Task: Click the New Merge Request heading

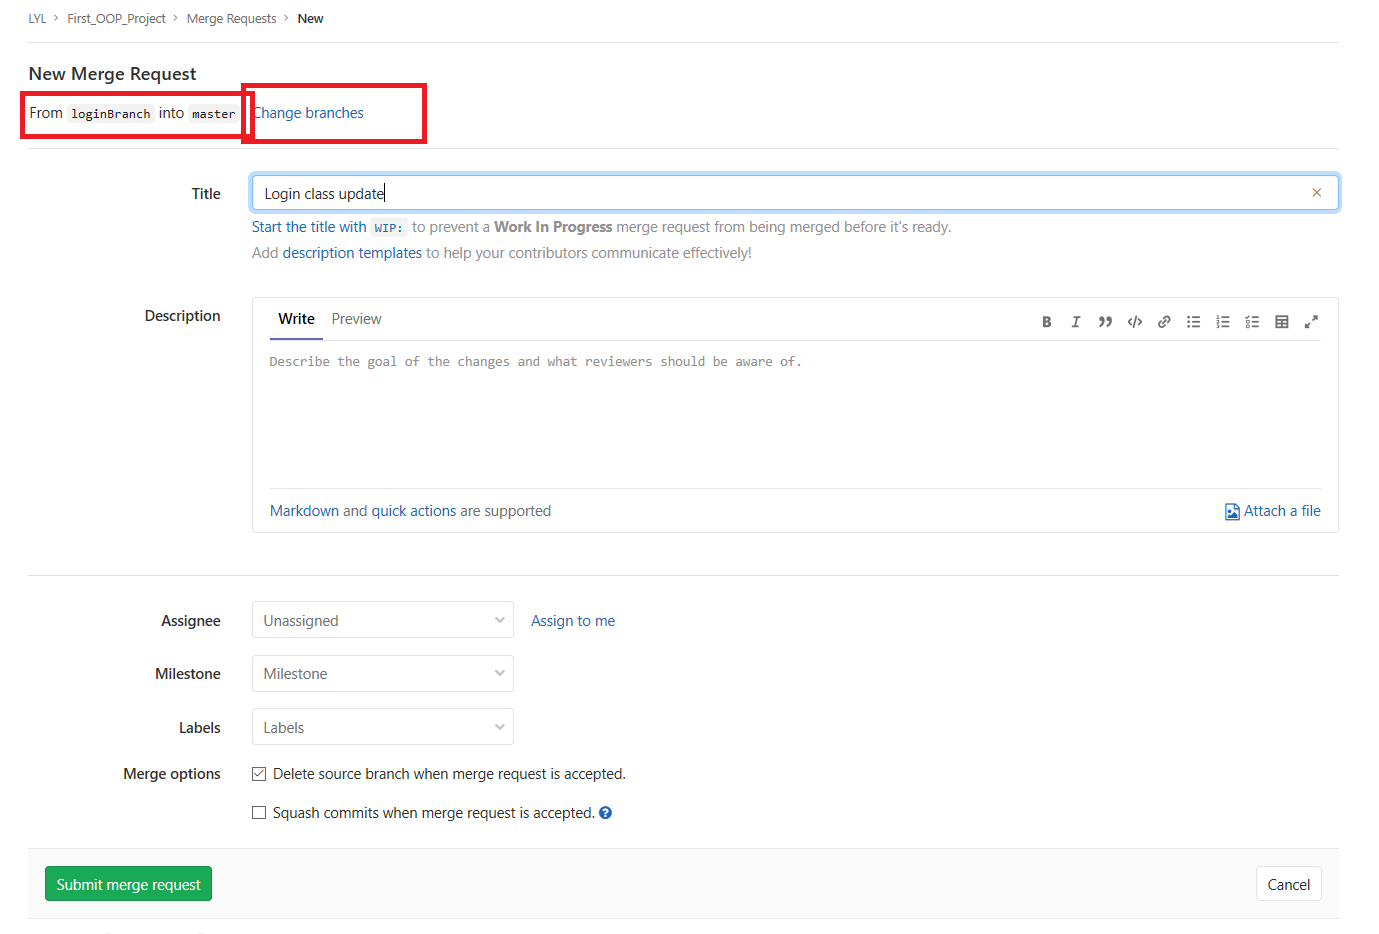Action: point(112,74)
